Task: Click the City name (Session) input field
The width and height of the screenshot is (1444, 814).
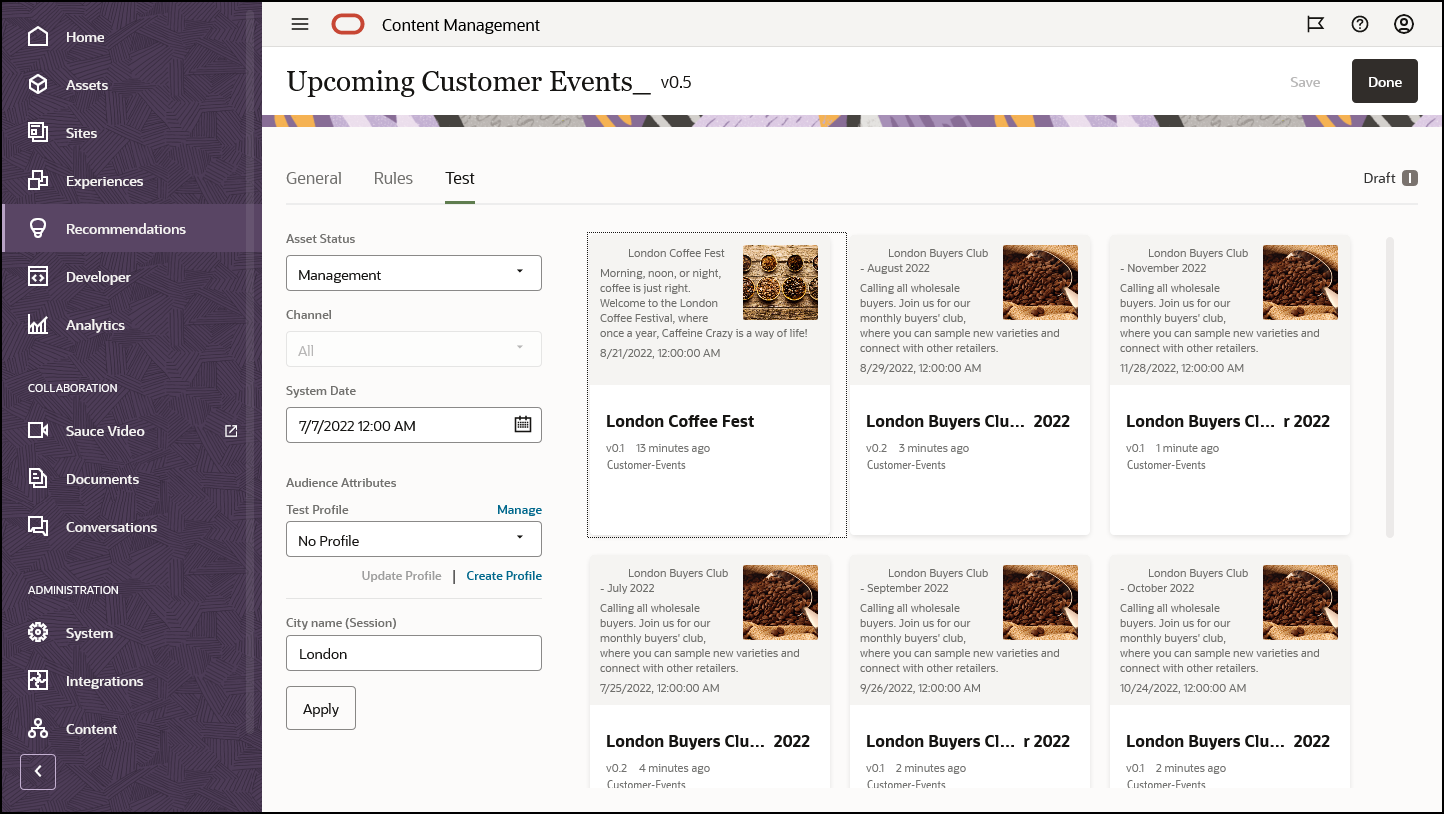Action: pos(414,654)
